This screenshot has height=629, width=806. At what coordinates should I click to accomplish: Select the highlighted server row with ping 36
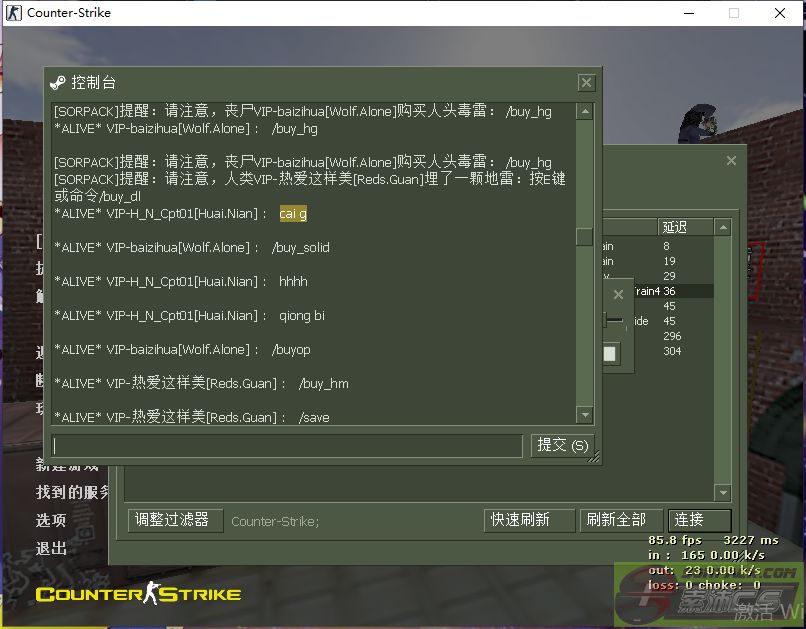pyautogui.click(x=673, y=291)
